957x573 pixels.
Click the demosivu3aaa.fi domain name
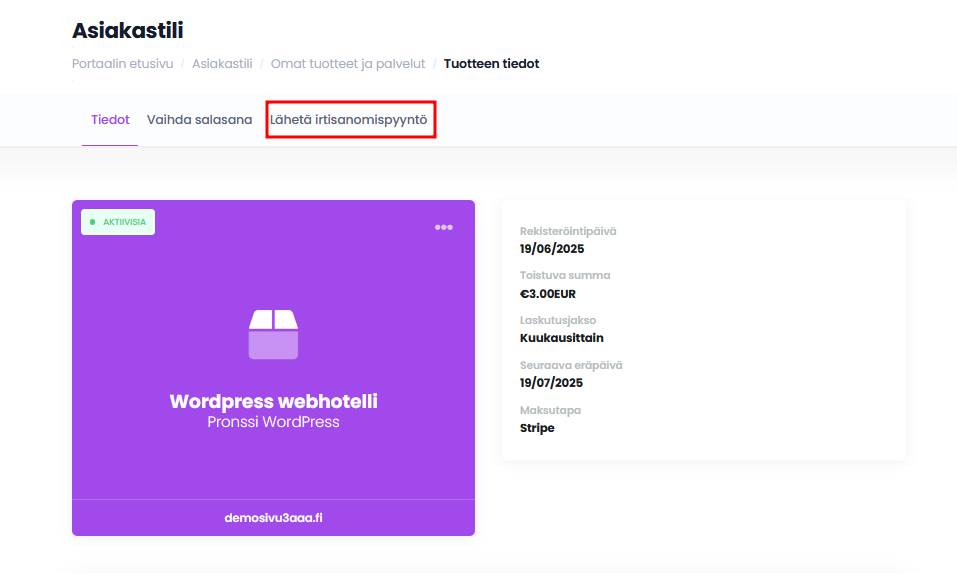pos(273,518)
